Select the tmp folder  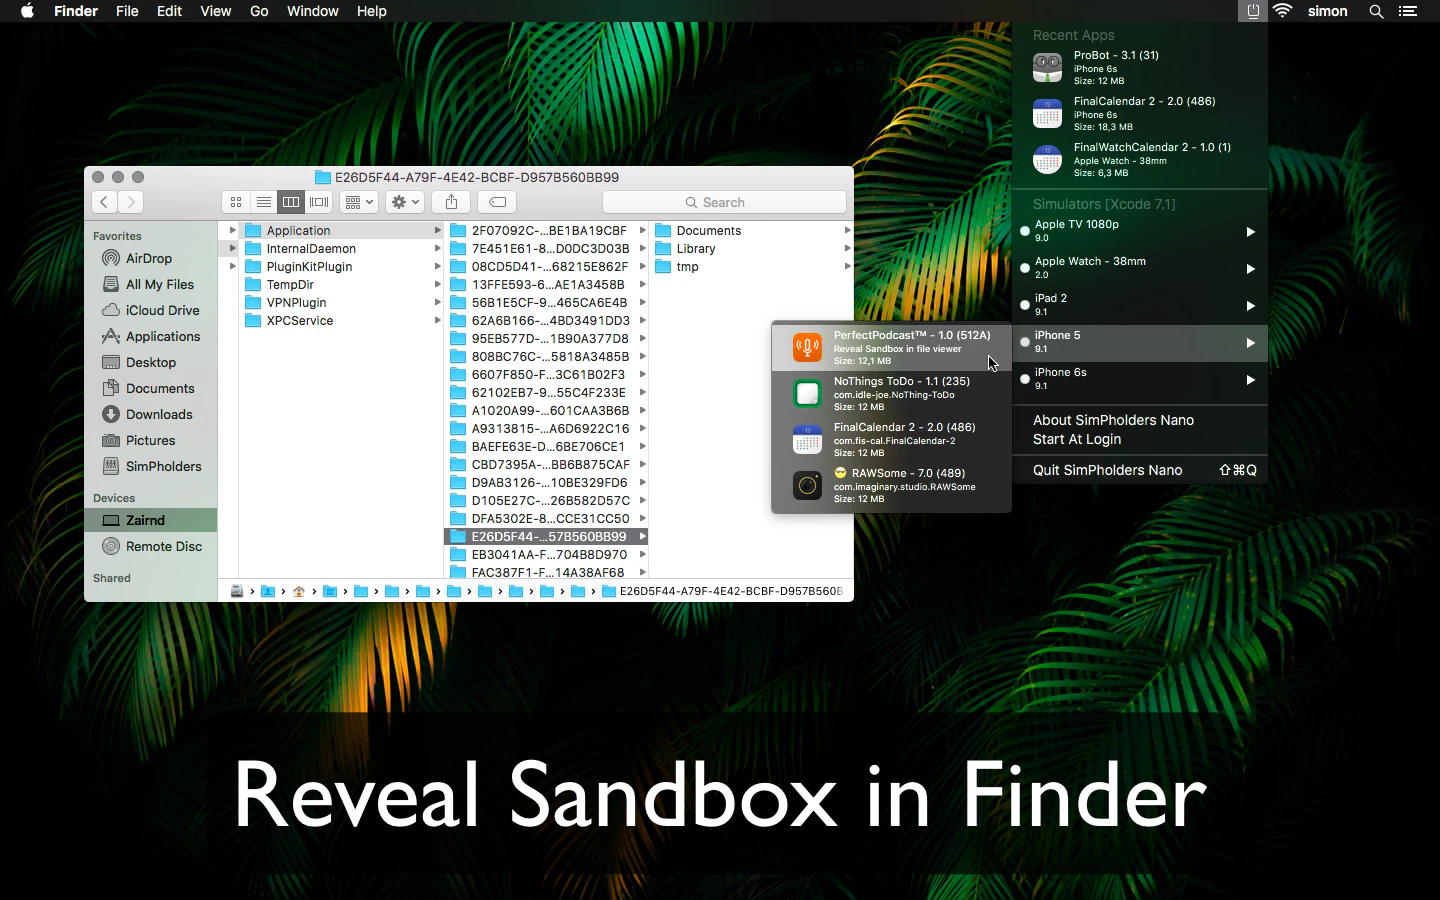click(x=751, y=266)
